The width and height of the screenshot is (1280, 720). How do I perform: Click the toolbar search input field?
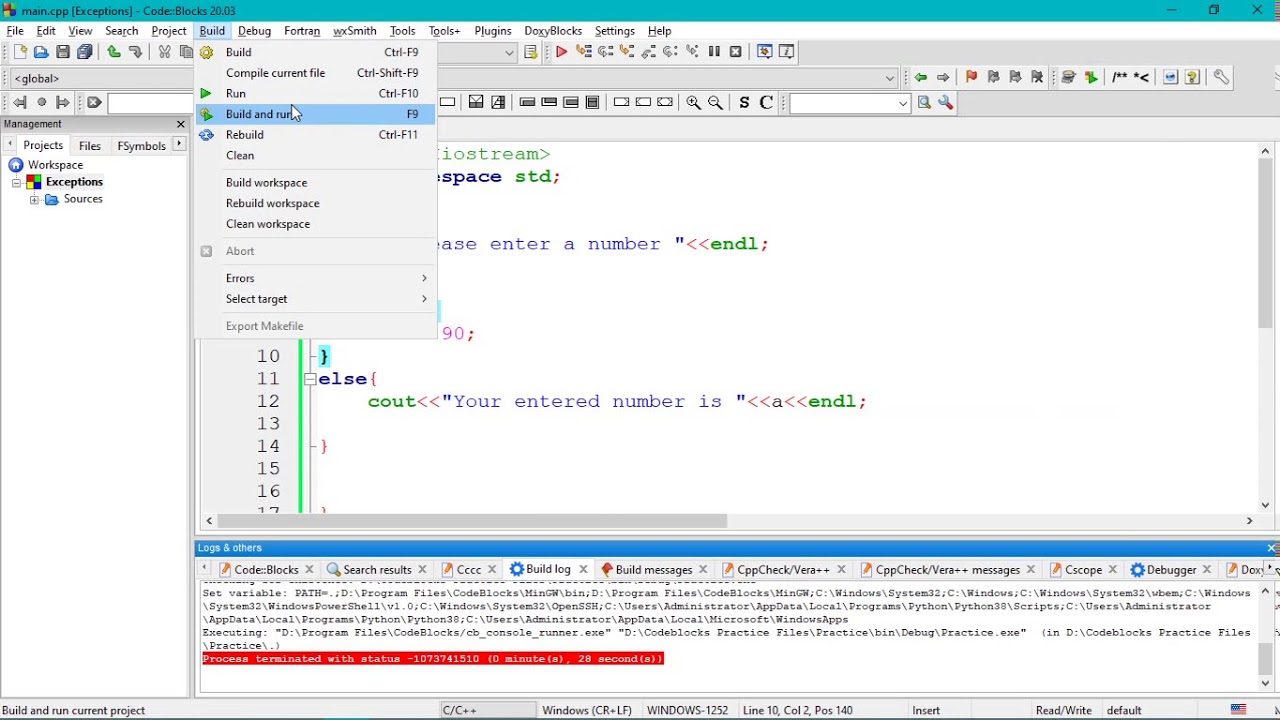[x=150, y=103]
